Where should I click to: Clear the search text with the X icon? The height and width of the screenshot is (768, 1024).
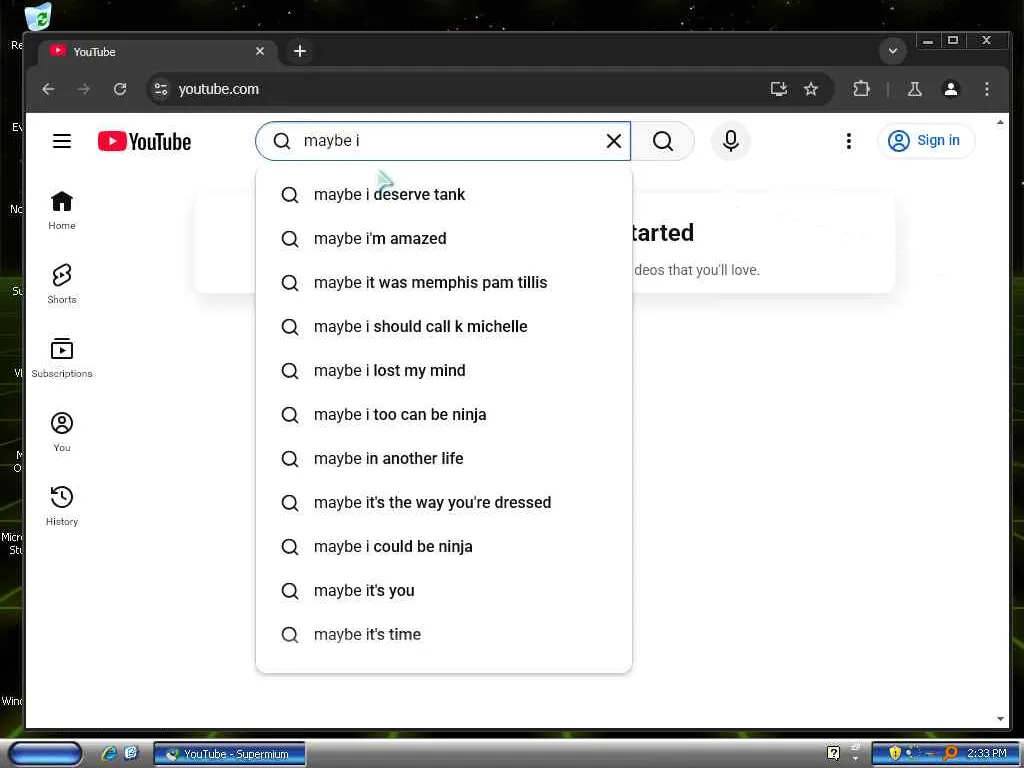tap(613, 141)
